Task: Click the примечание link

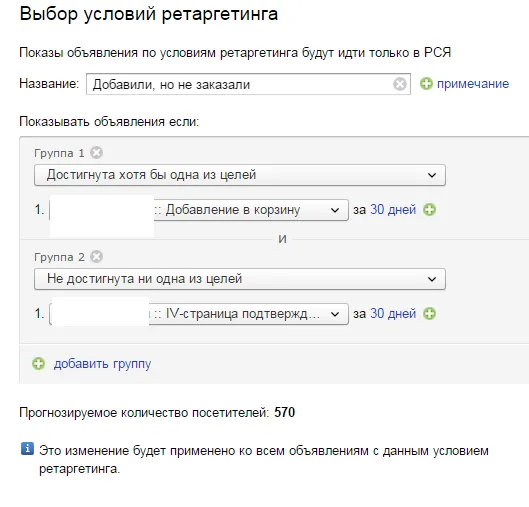Action: [473, 84]
